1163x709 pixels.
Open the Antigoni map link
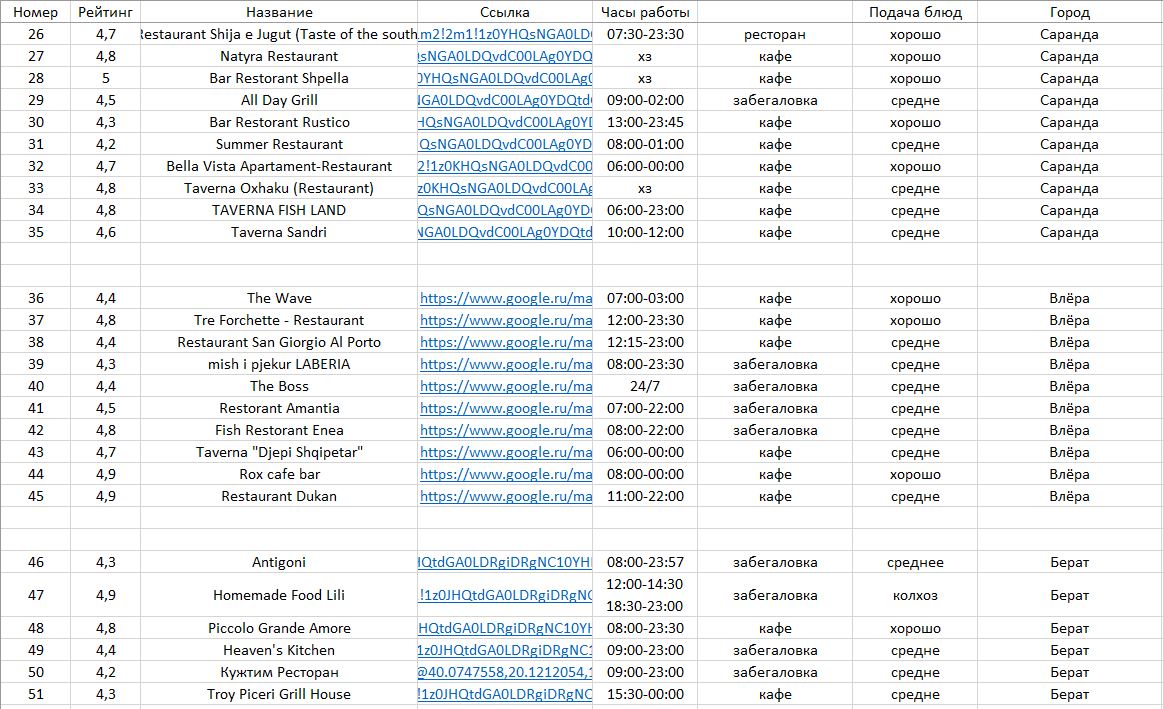point(505,562)
